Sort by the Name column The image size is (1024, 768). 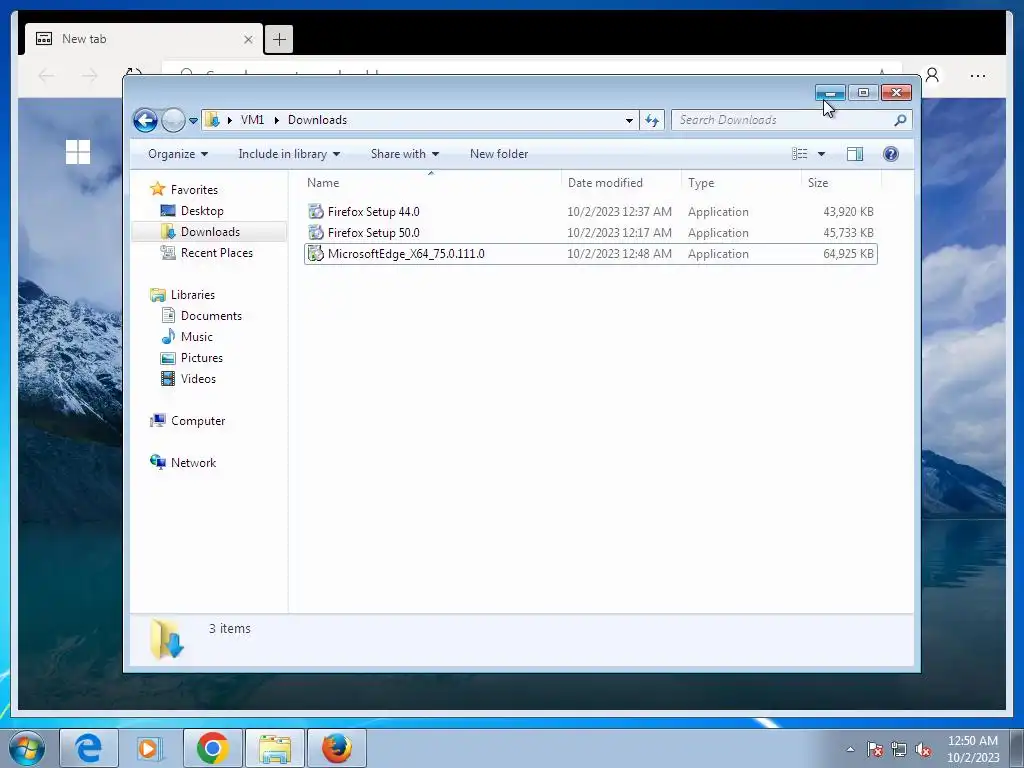click(x=430, y=183)
